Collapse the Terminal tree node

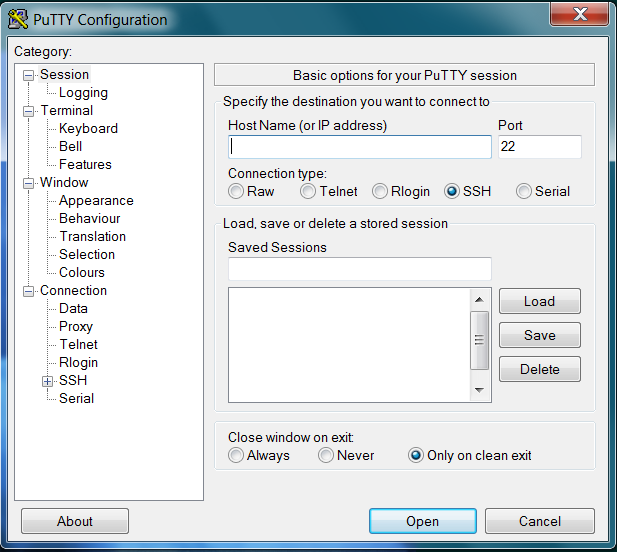coord(28,111)
